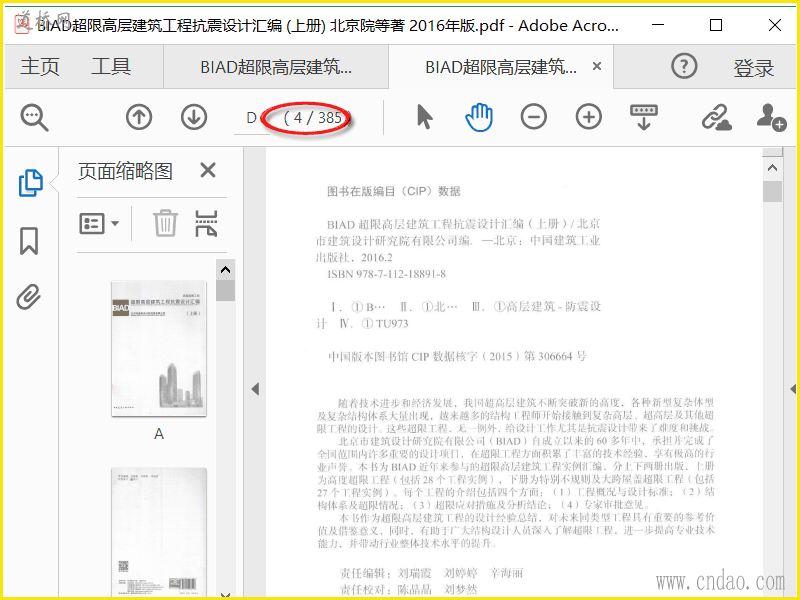The image size is (800, 600).
Task: Expand the right tools pane arrow
Action: [793, 389]
